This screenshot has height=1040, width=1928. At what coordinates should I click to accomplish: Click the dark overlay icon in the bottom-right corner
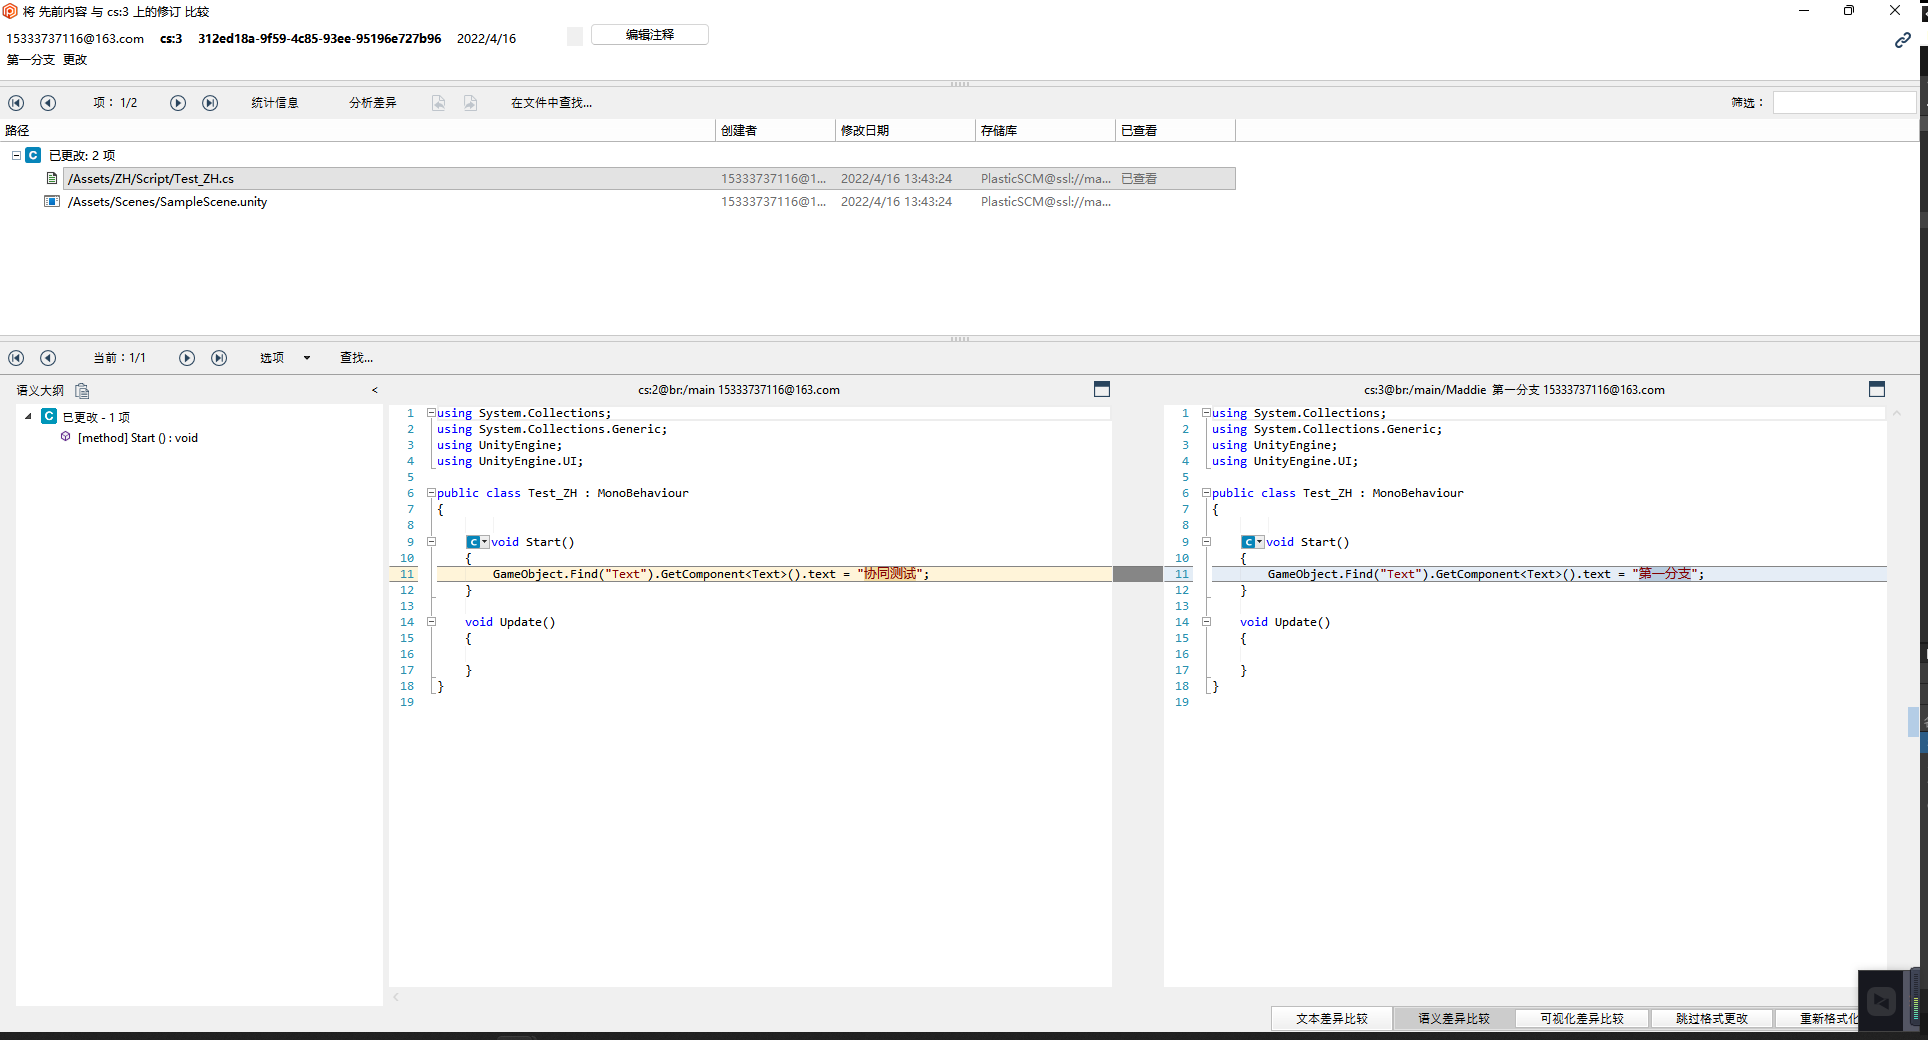pyautogui.click(x=1882, y=1000)
